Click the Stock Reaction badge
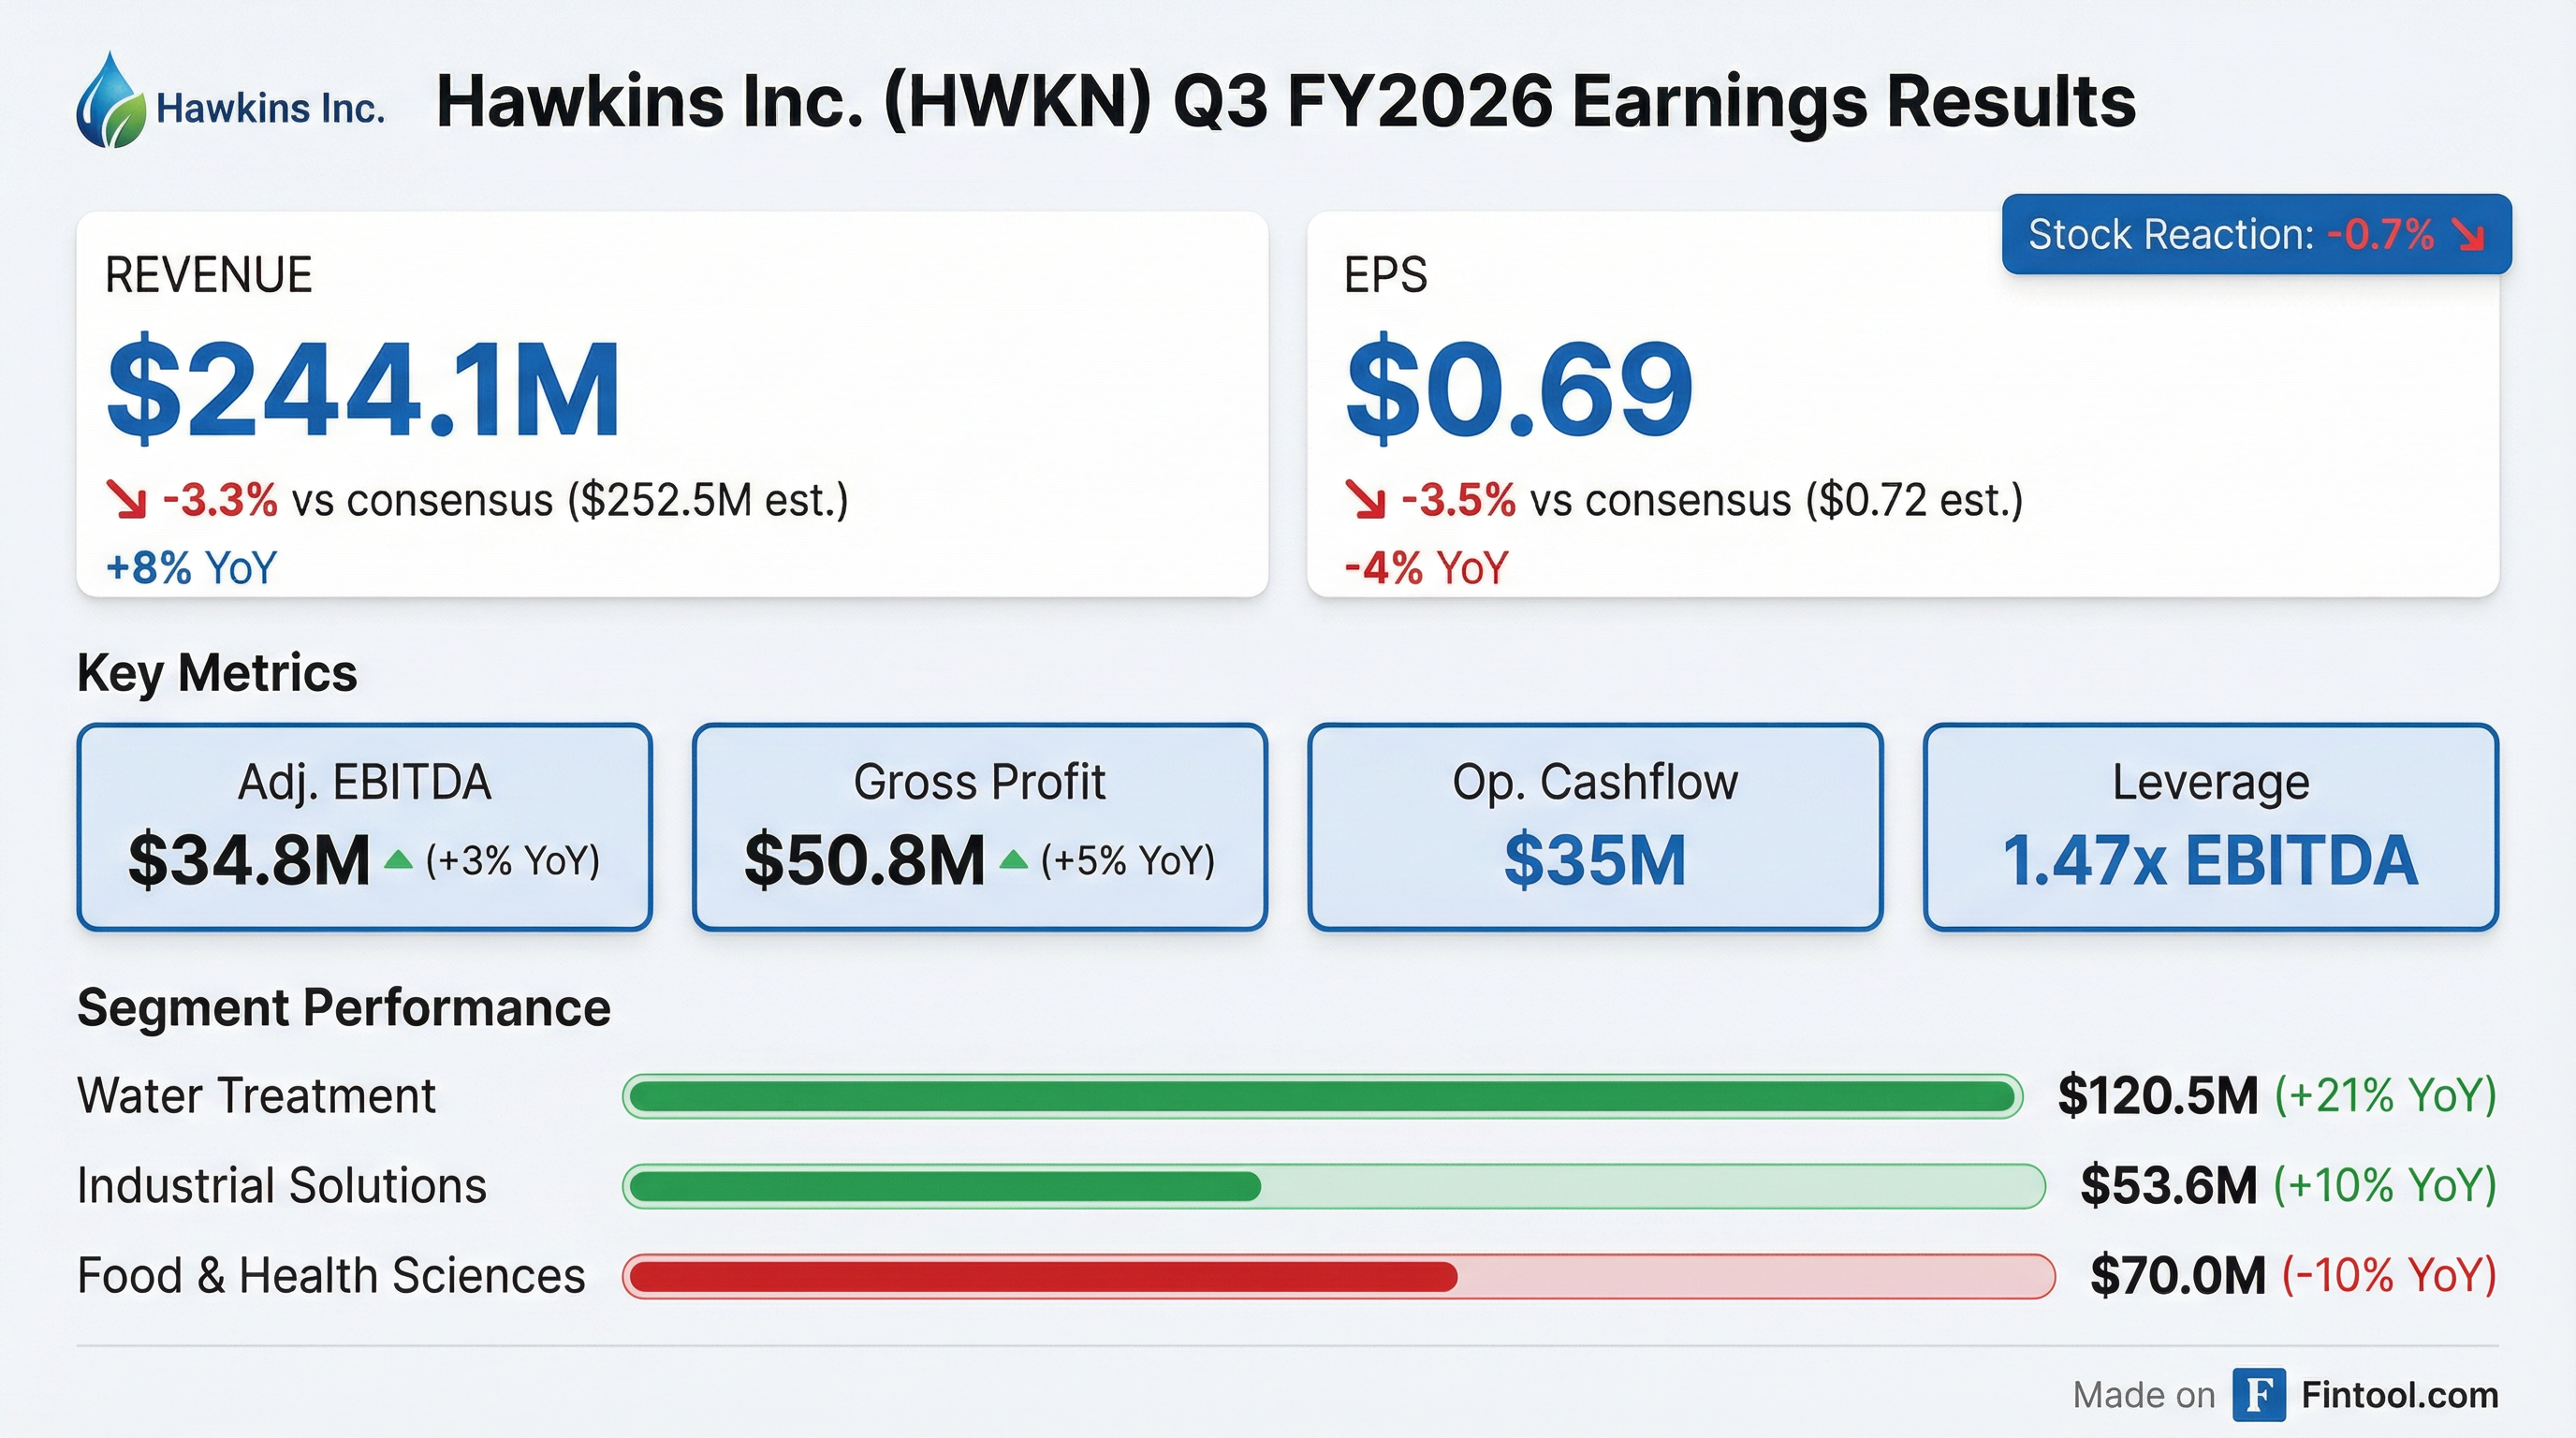 [2256, 235]
